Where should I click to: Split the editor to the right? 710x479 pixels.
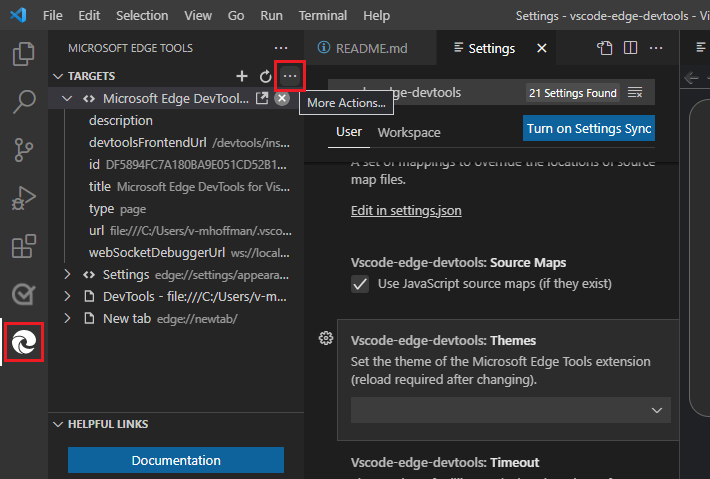pos(630,48)
